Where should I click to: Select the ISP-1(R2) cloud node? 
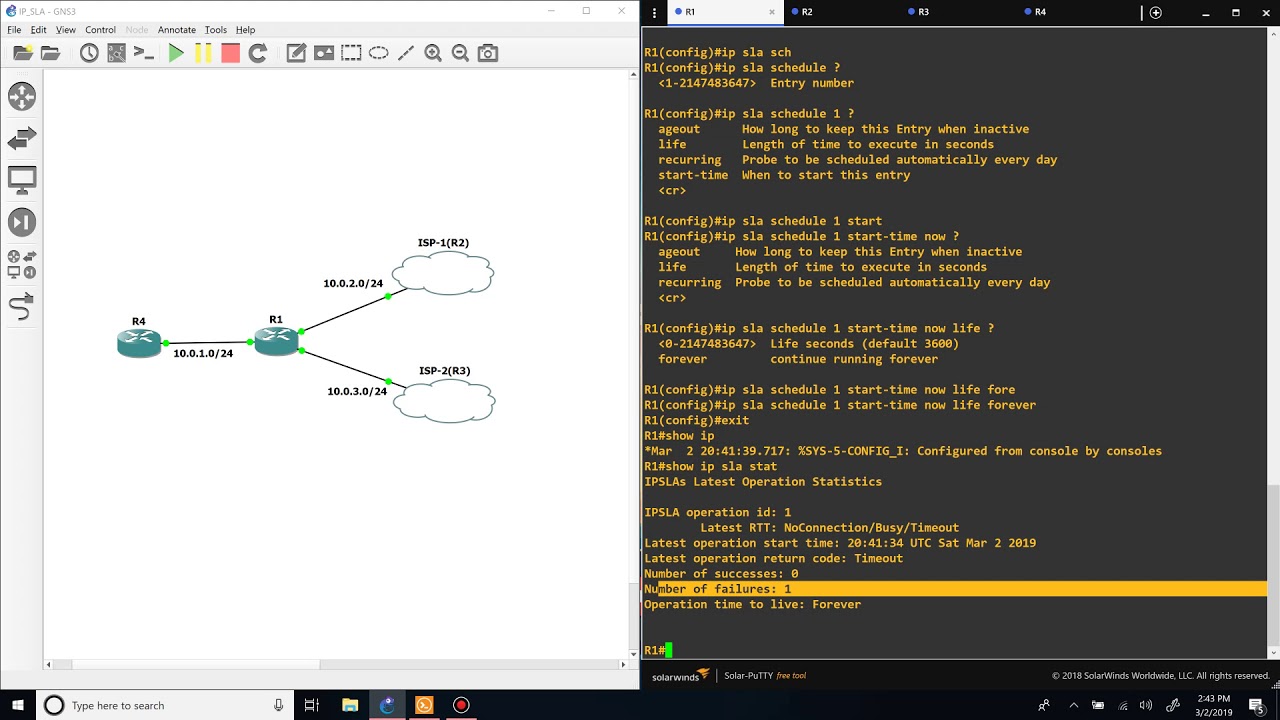click(443, 273)
